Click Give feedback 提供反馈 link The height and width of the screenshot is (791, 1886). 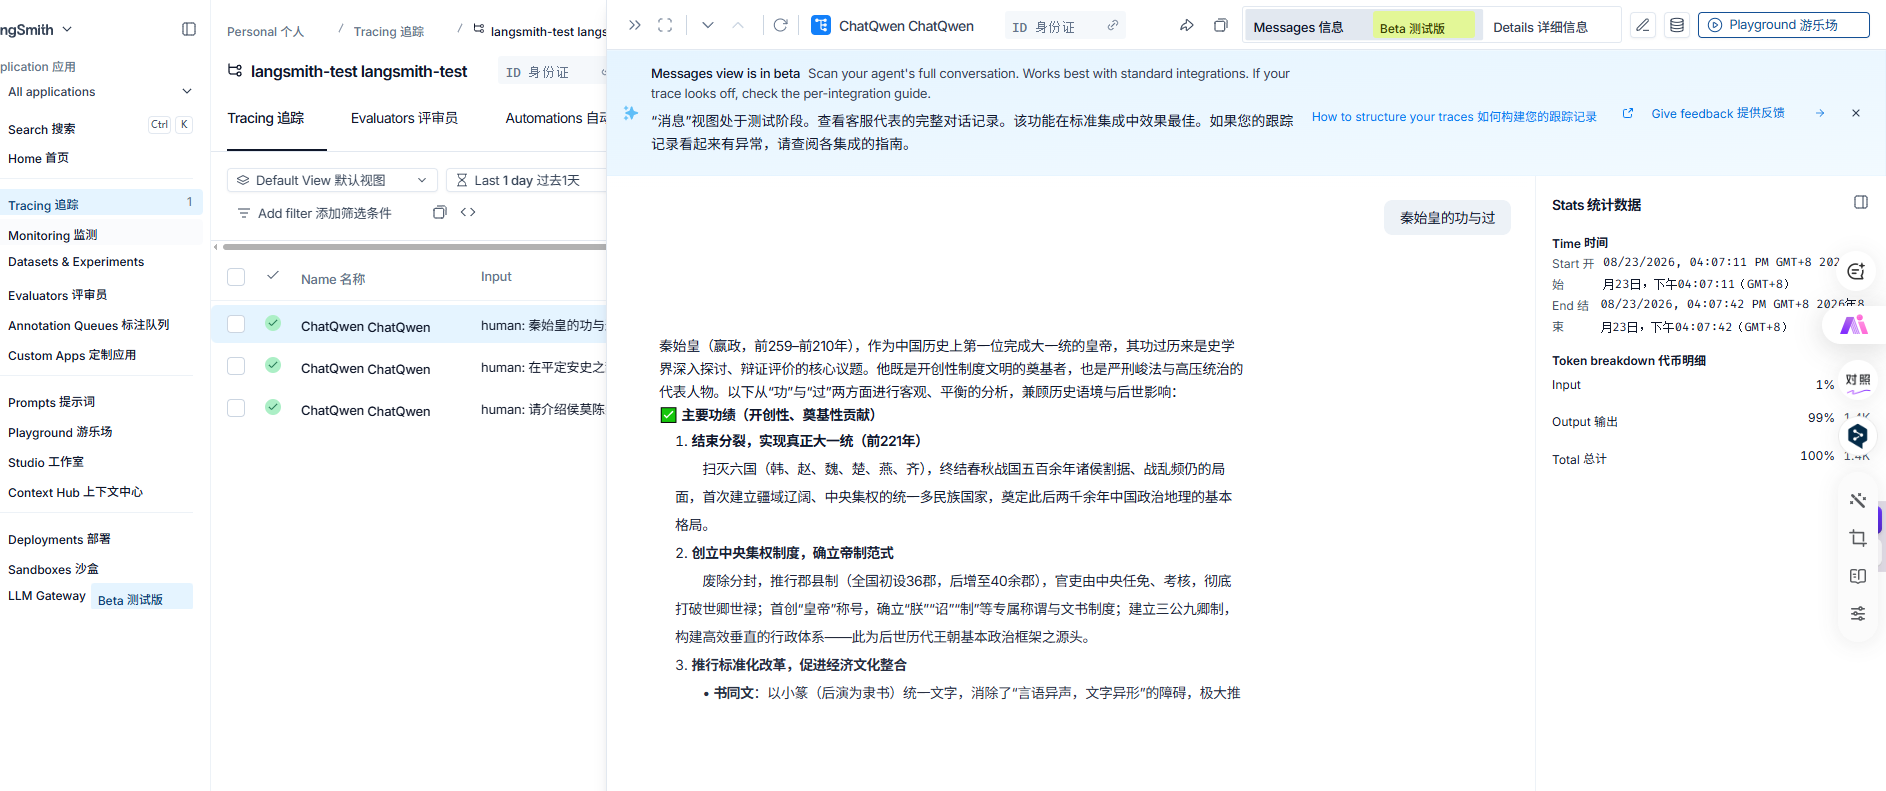click(x=1718, y=113)
